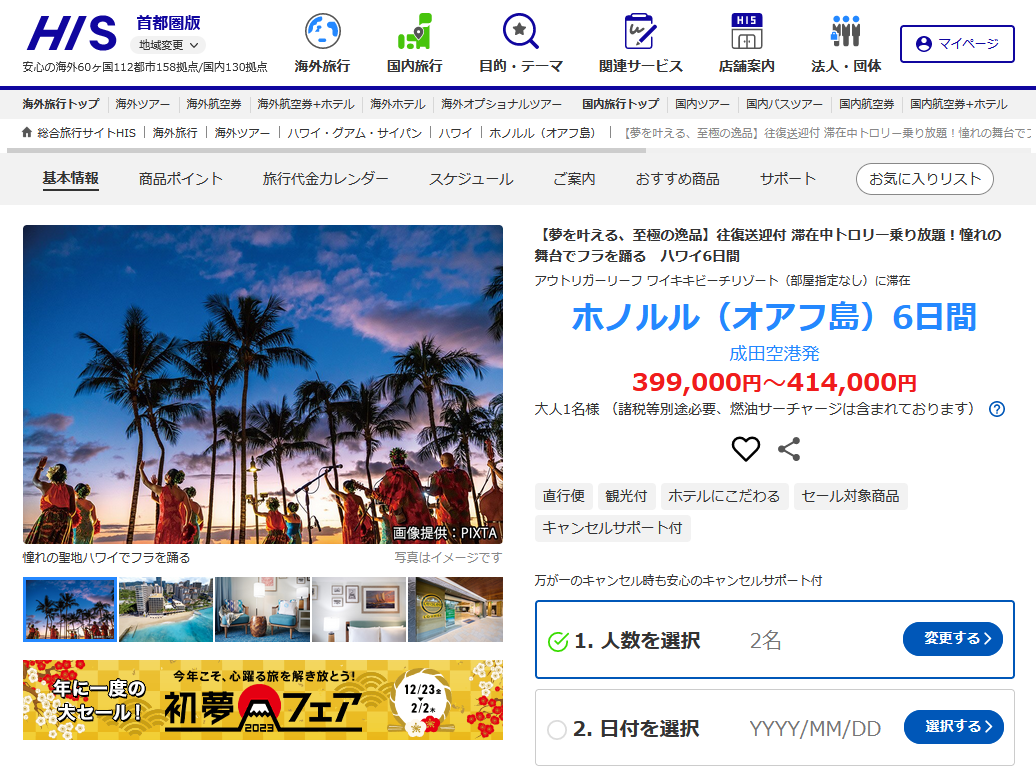Click 選択する for date selection
The image size is (1036, 776).
(x=953, y=726)
